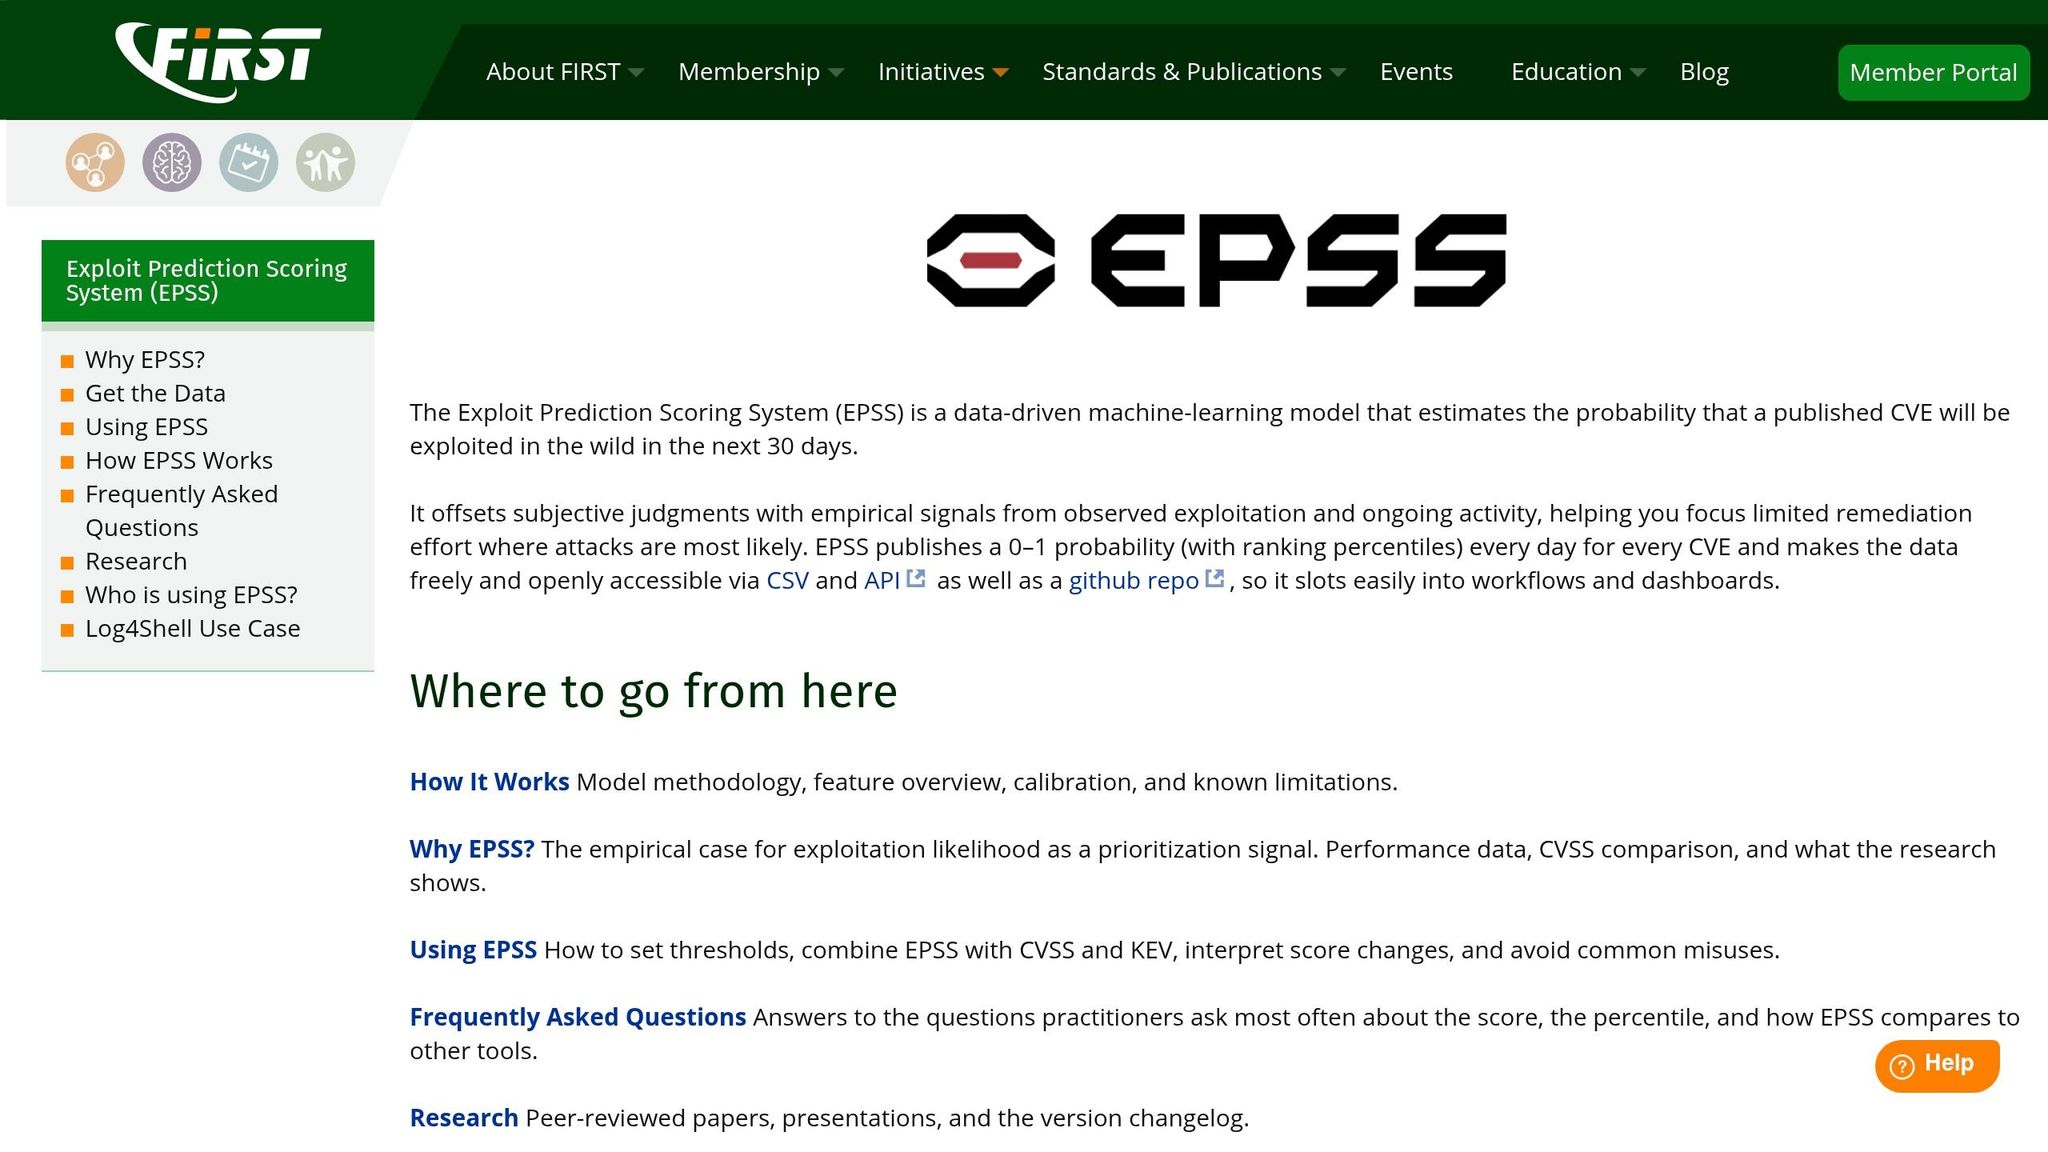Click the external link icon after github repo
The image size is (2048, 1152).
tap(1215, 578)
